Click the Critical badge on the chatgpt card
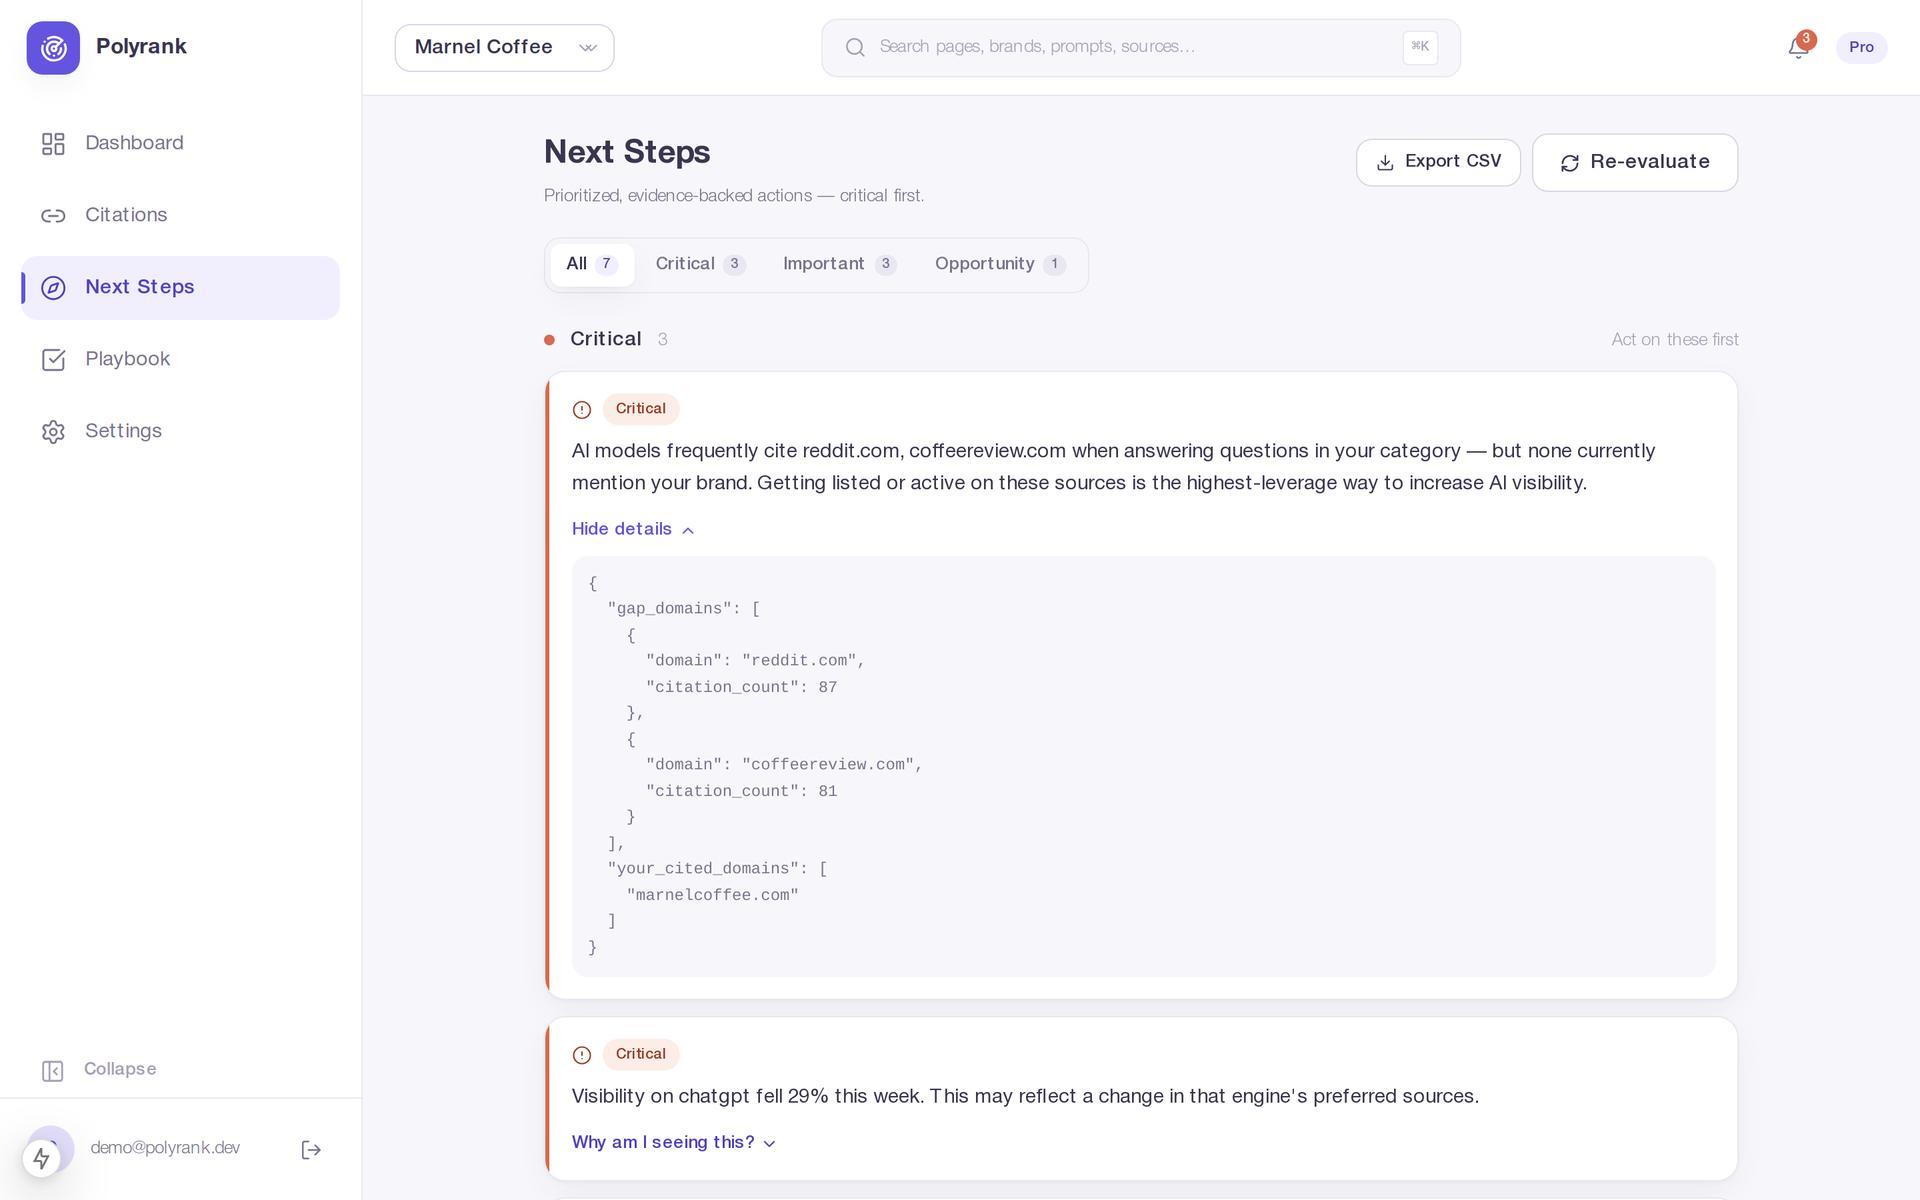This screenshot has width=1920, height=1200. 641,1054
